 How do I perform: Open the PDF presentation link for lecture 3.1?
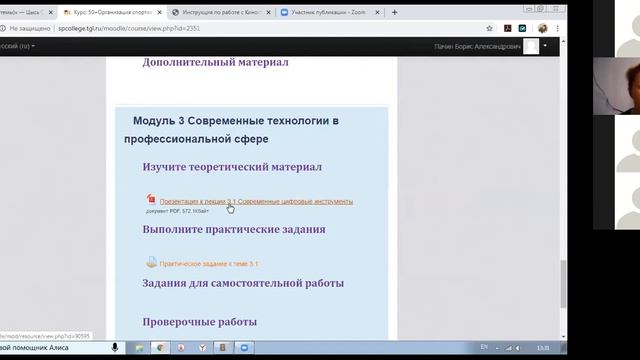tap(256, 202)
